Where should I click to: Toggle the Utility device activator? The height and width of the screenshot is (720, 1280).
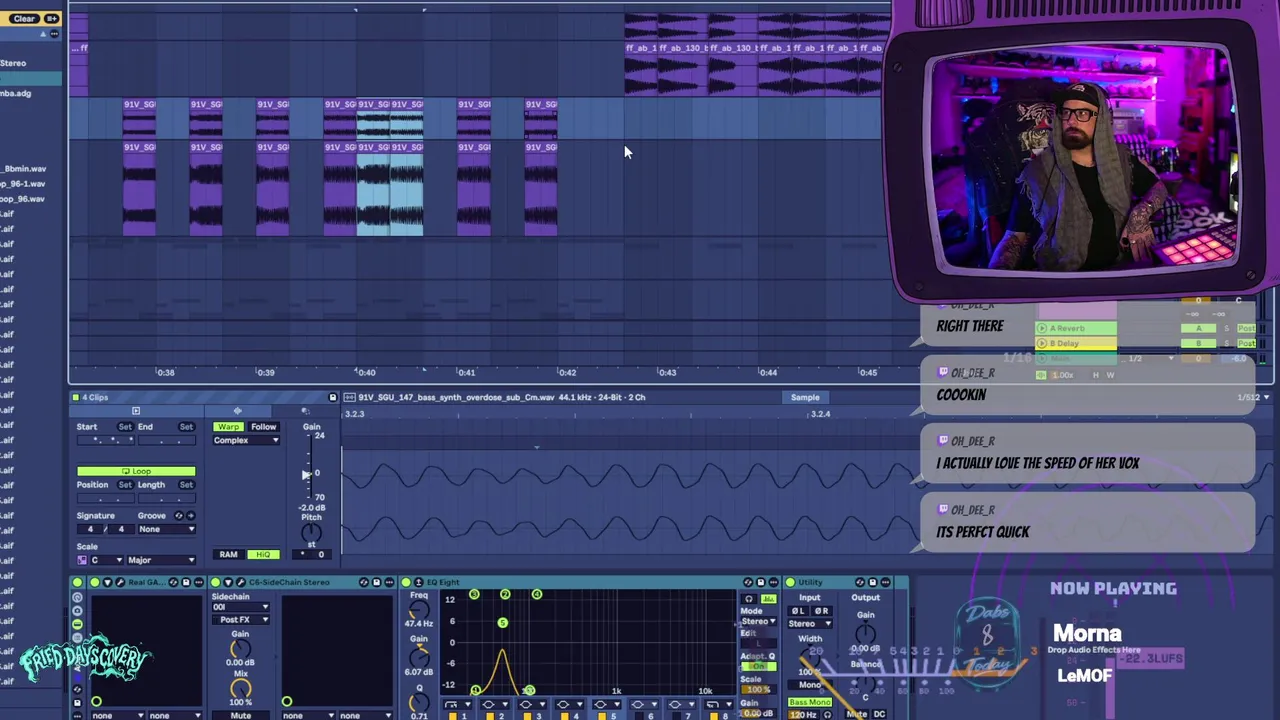[x=790, y=582]
